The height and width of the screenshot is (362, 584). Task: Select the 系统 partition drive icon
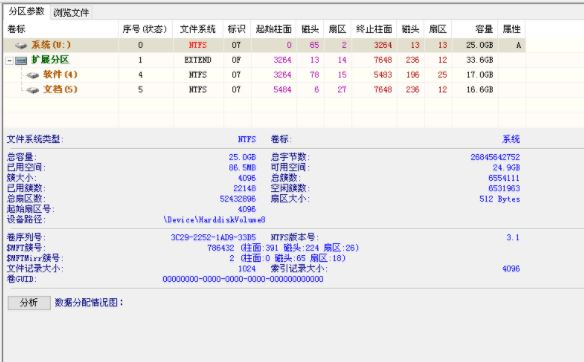tap(21, 45)
